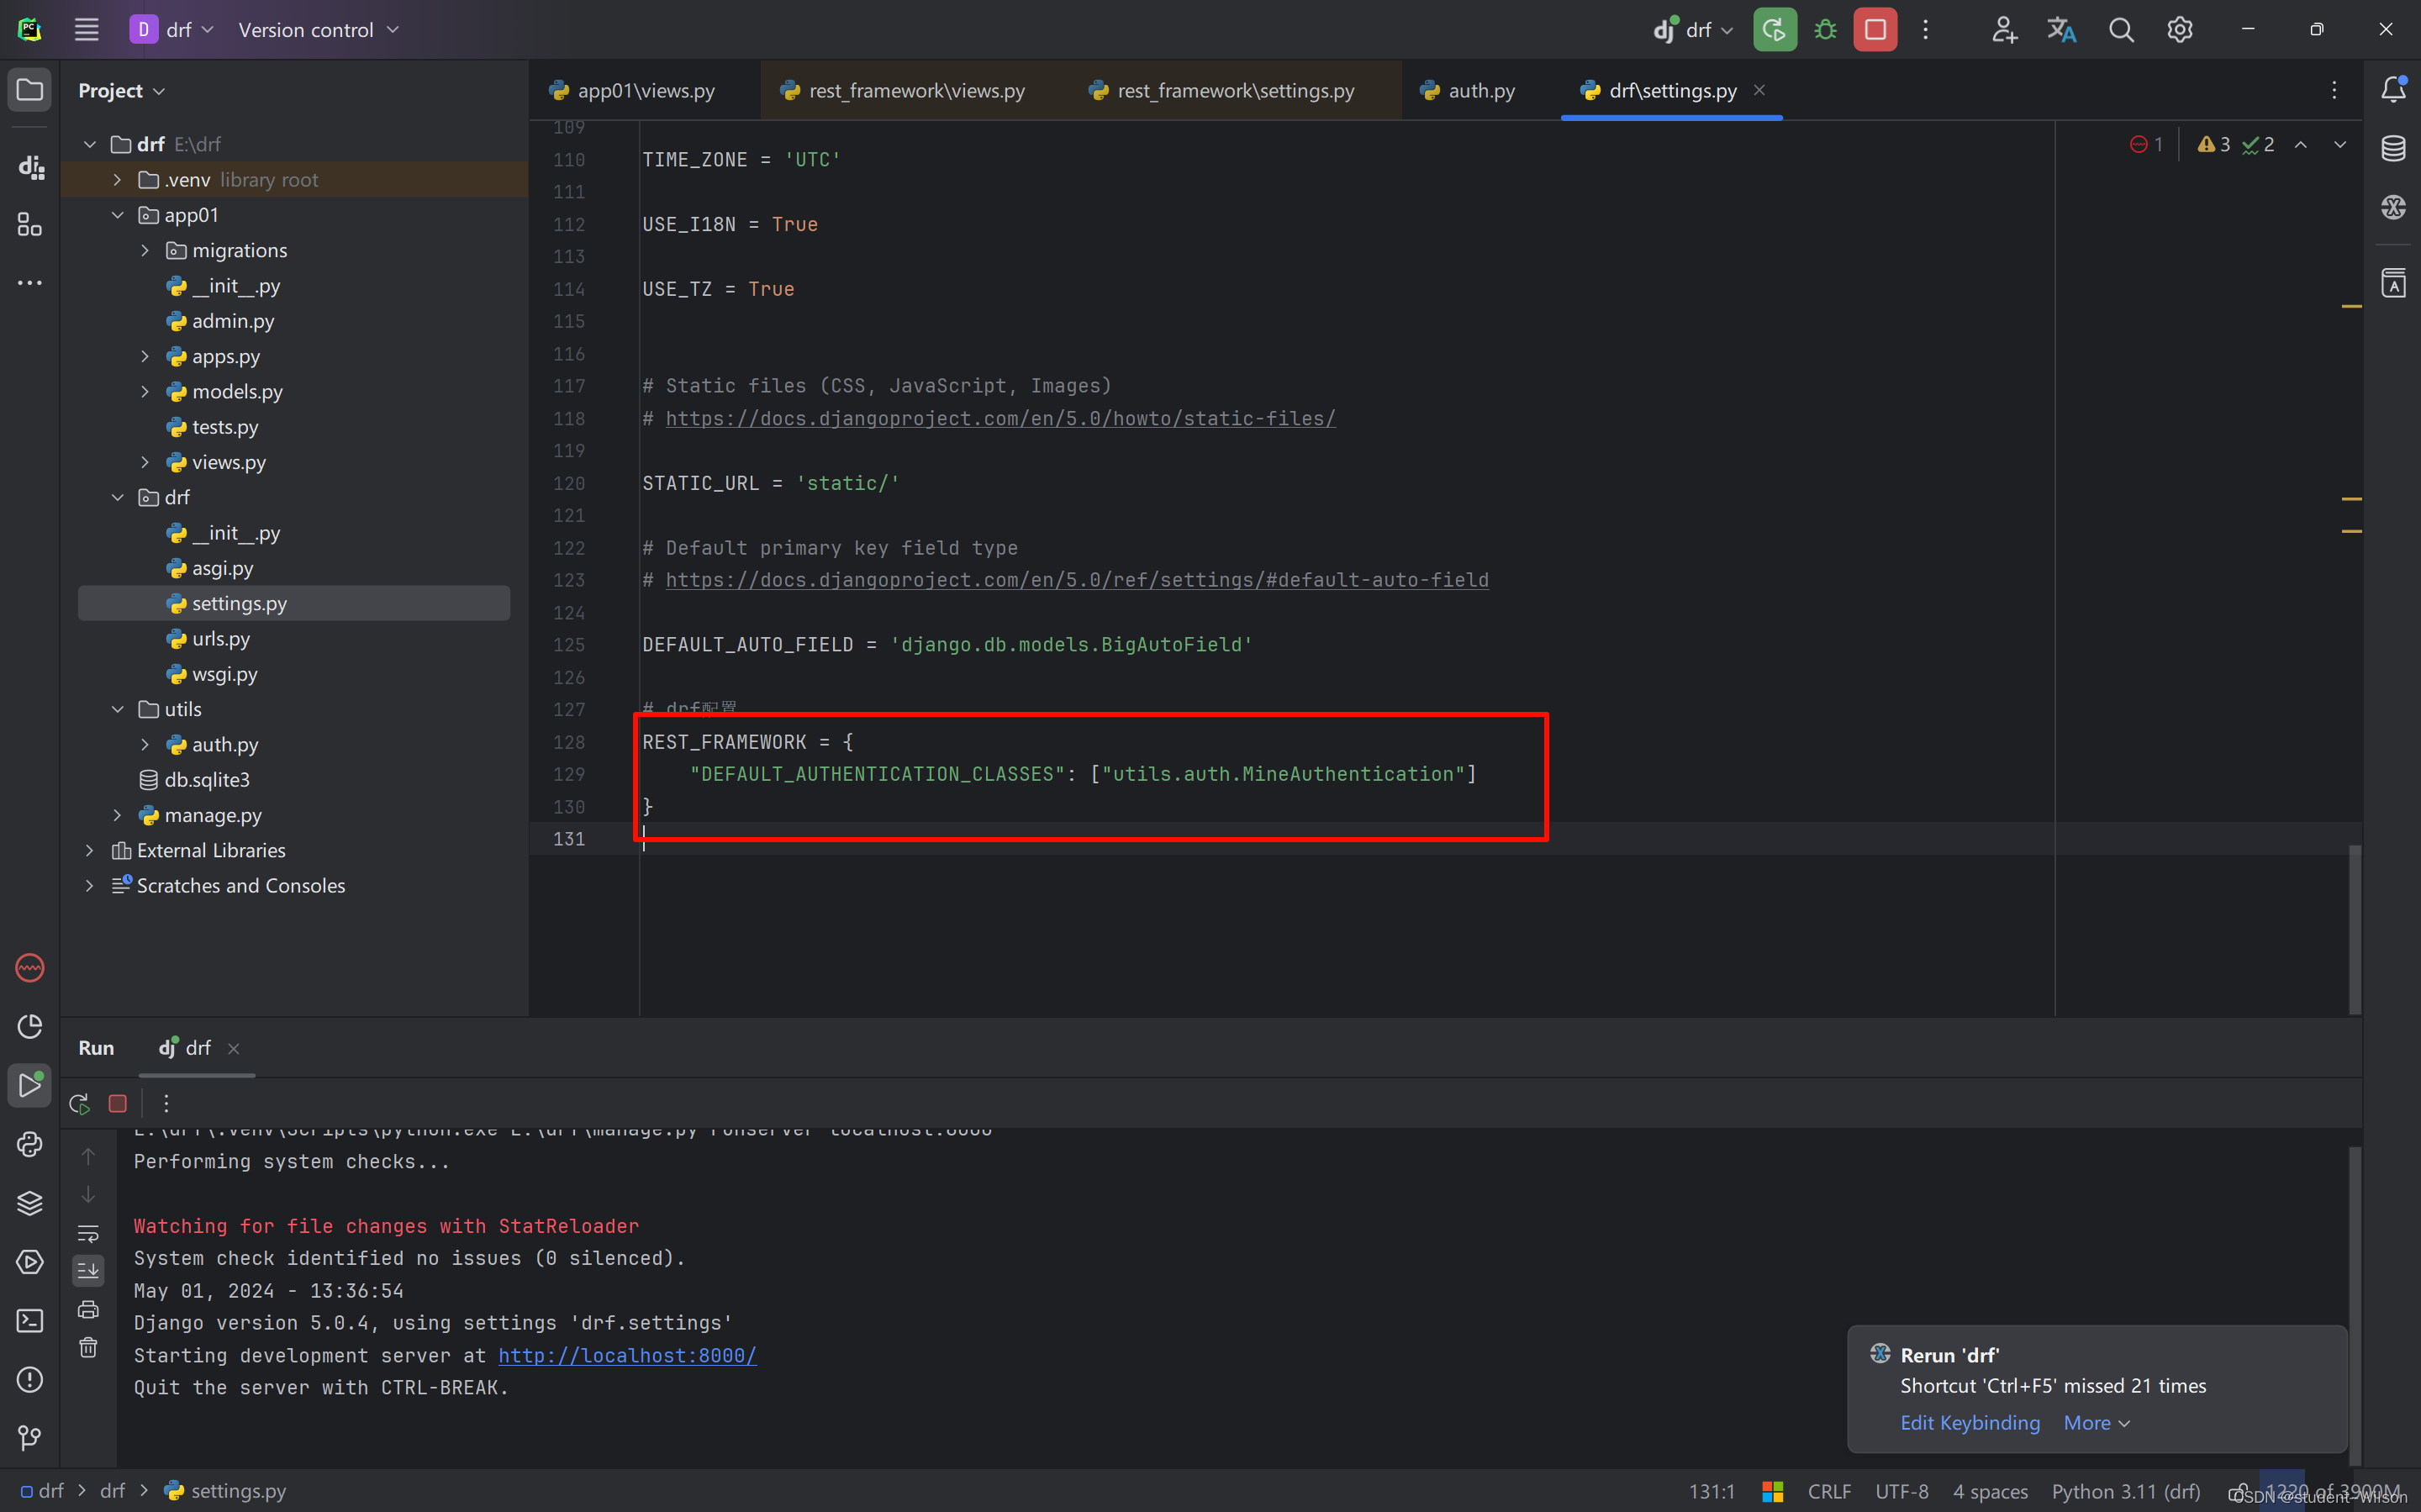Viewport: 2421px width, 1512px height.
Task: Open the translation plugin icon
Action: coord(2061,30)
